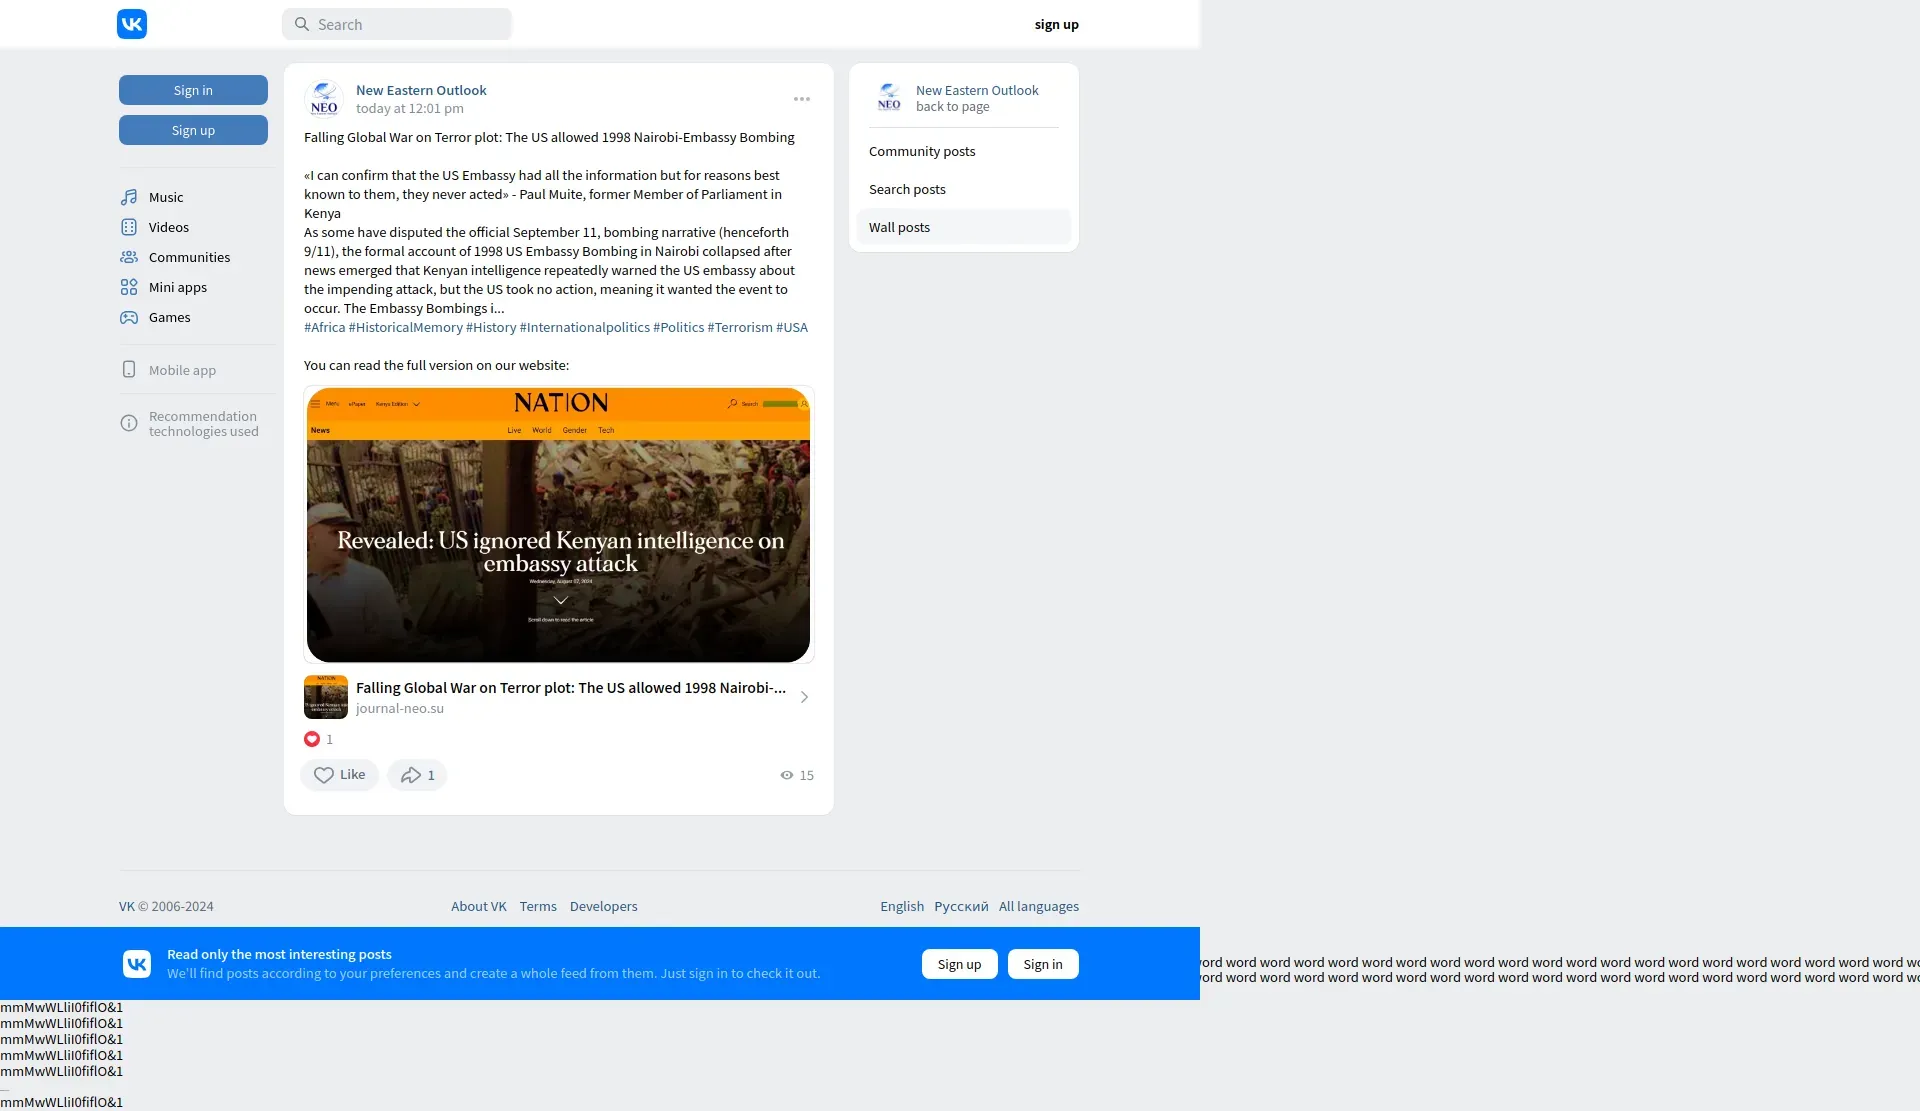
Task: Click the VK logo in the header
Action: tap(132, 24)
